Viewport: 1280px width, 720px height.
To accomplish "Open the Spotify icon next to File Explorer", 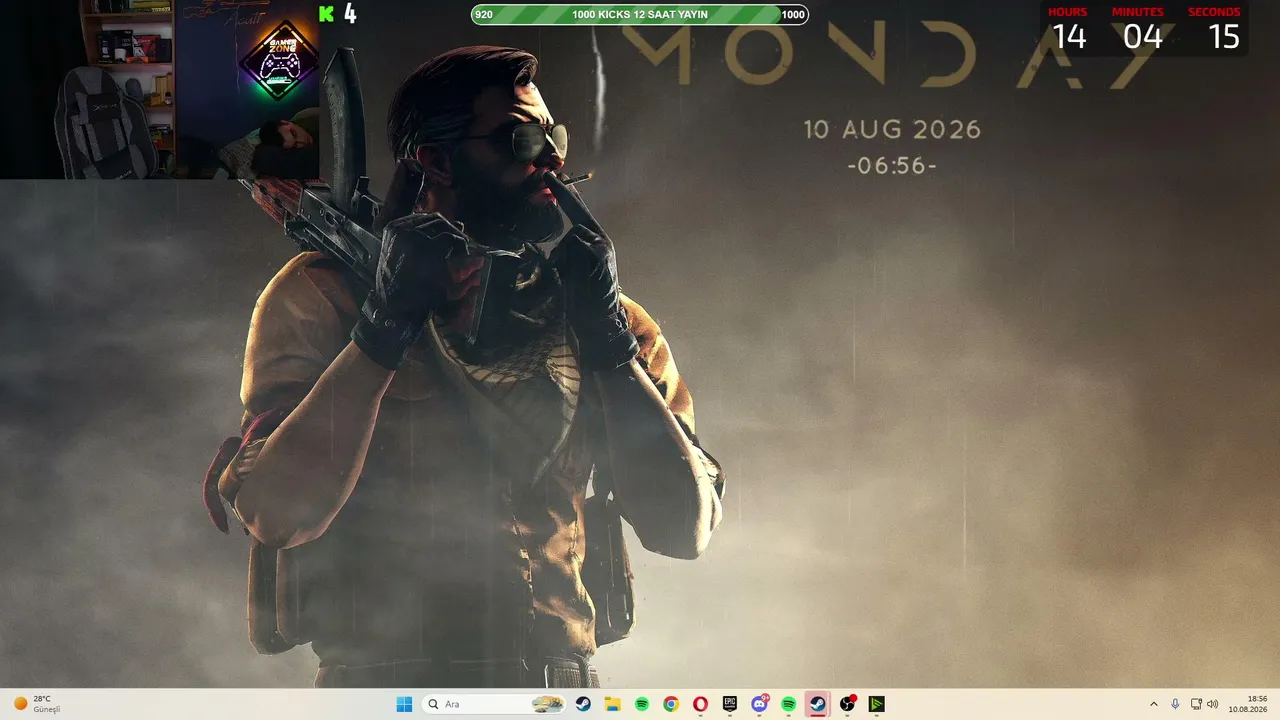I will coord(642,704).
